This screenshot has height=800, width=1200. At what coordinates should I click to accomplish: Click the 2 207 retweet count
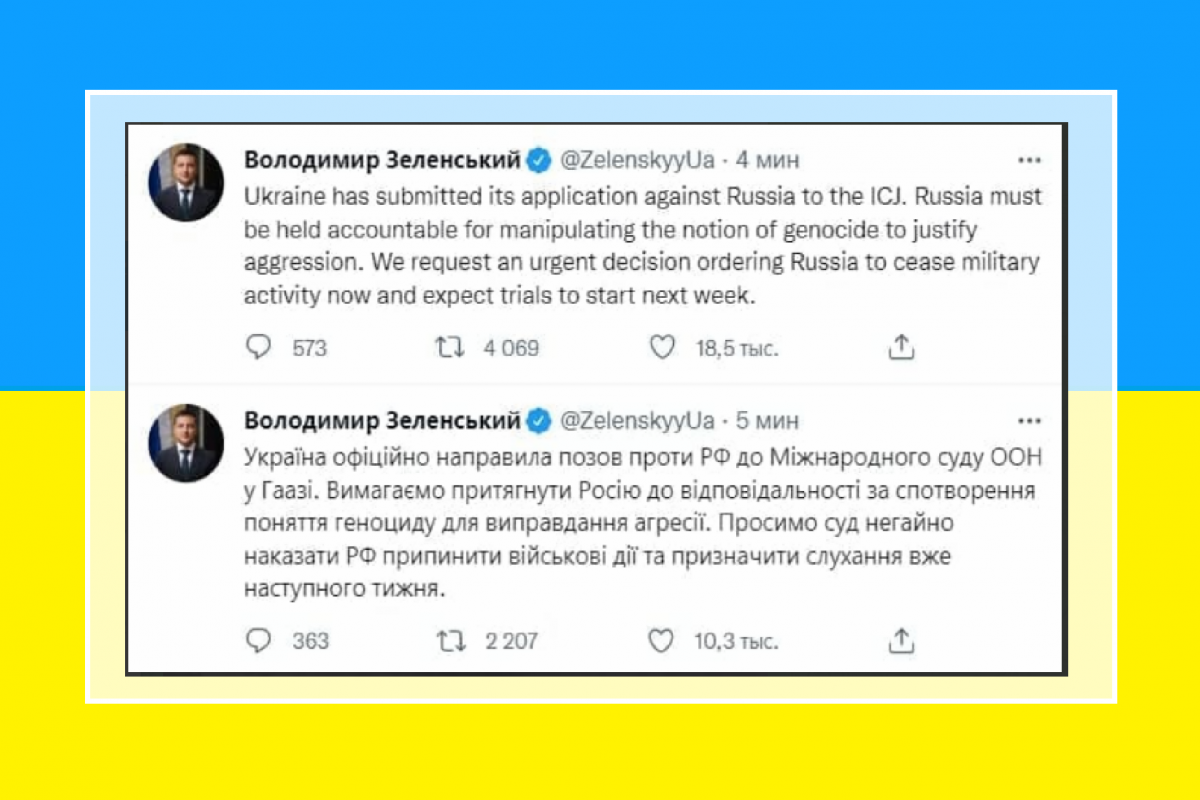click(510, 641)
